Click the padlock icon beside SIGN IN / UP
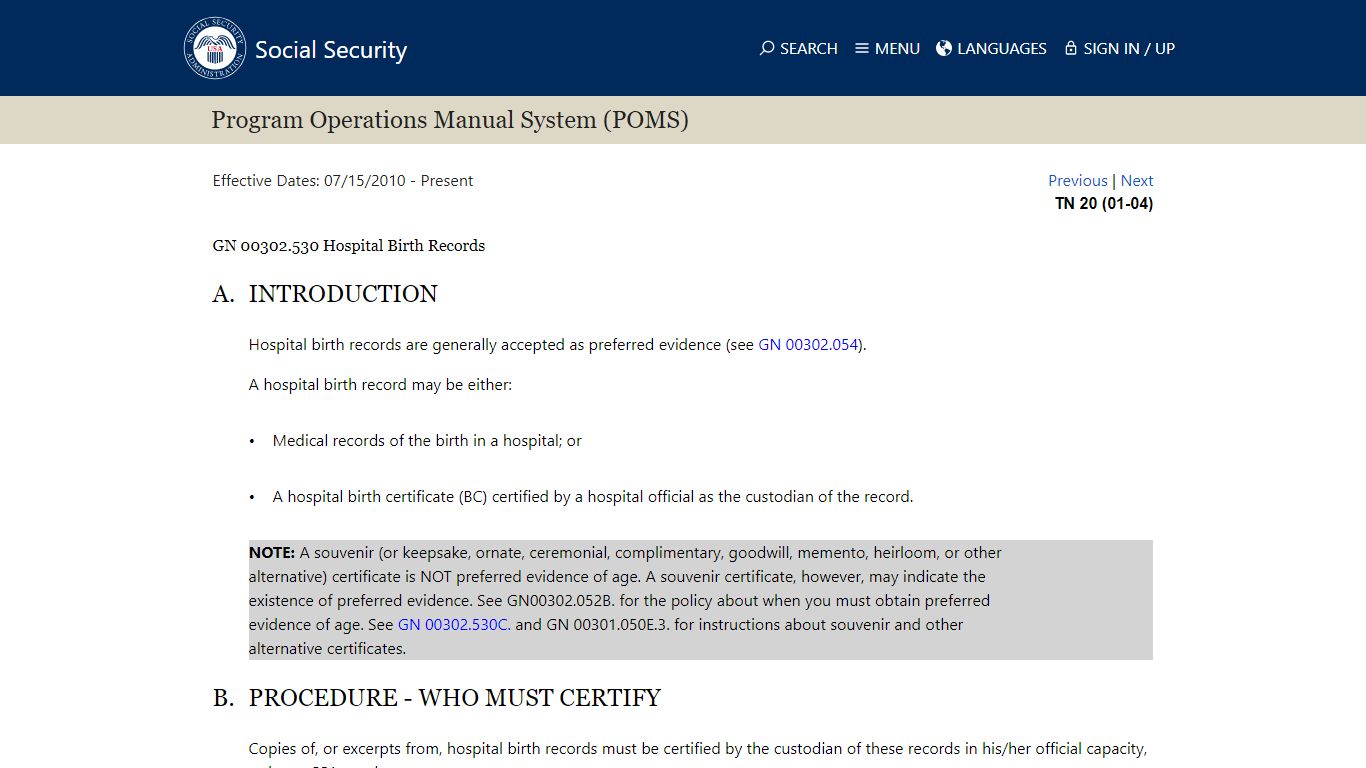The image size is (1366, 768). tap(1071, 48)
